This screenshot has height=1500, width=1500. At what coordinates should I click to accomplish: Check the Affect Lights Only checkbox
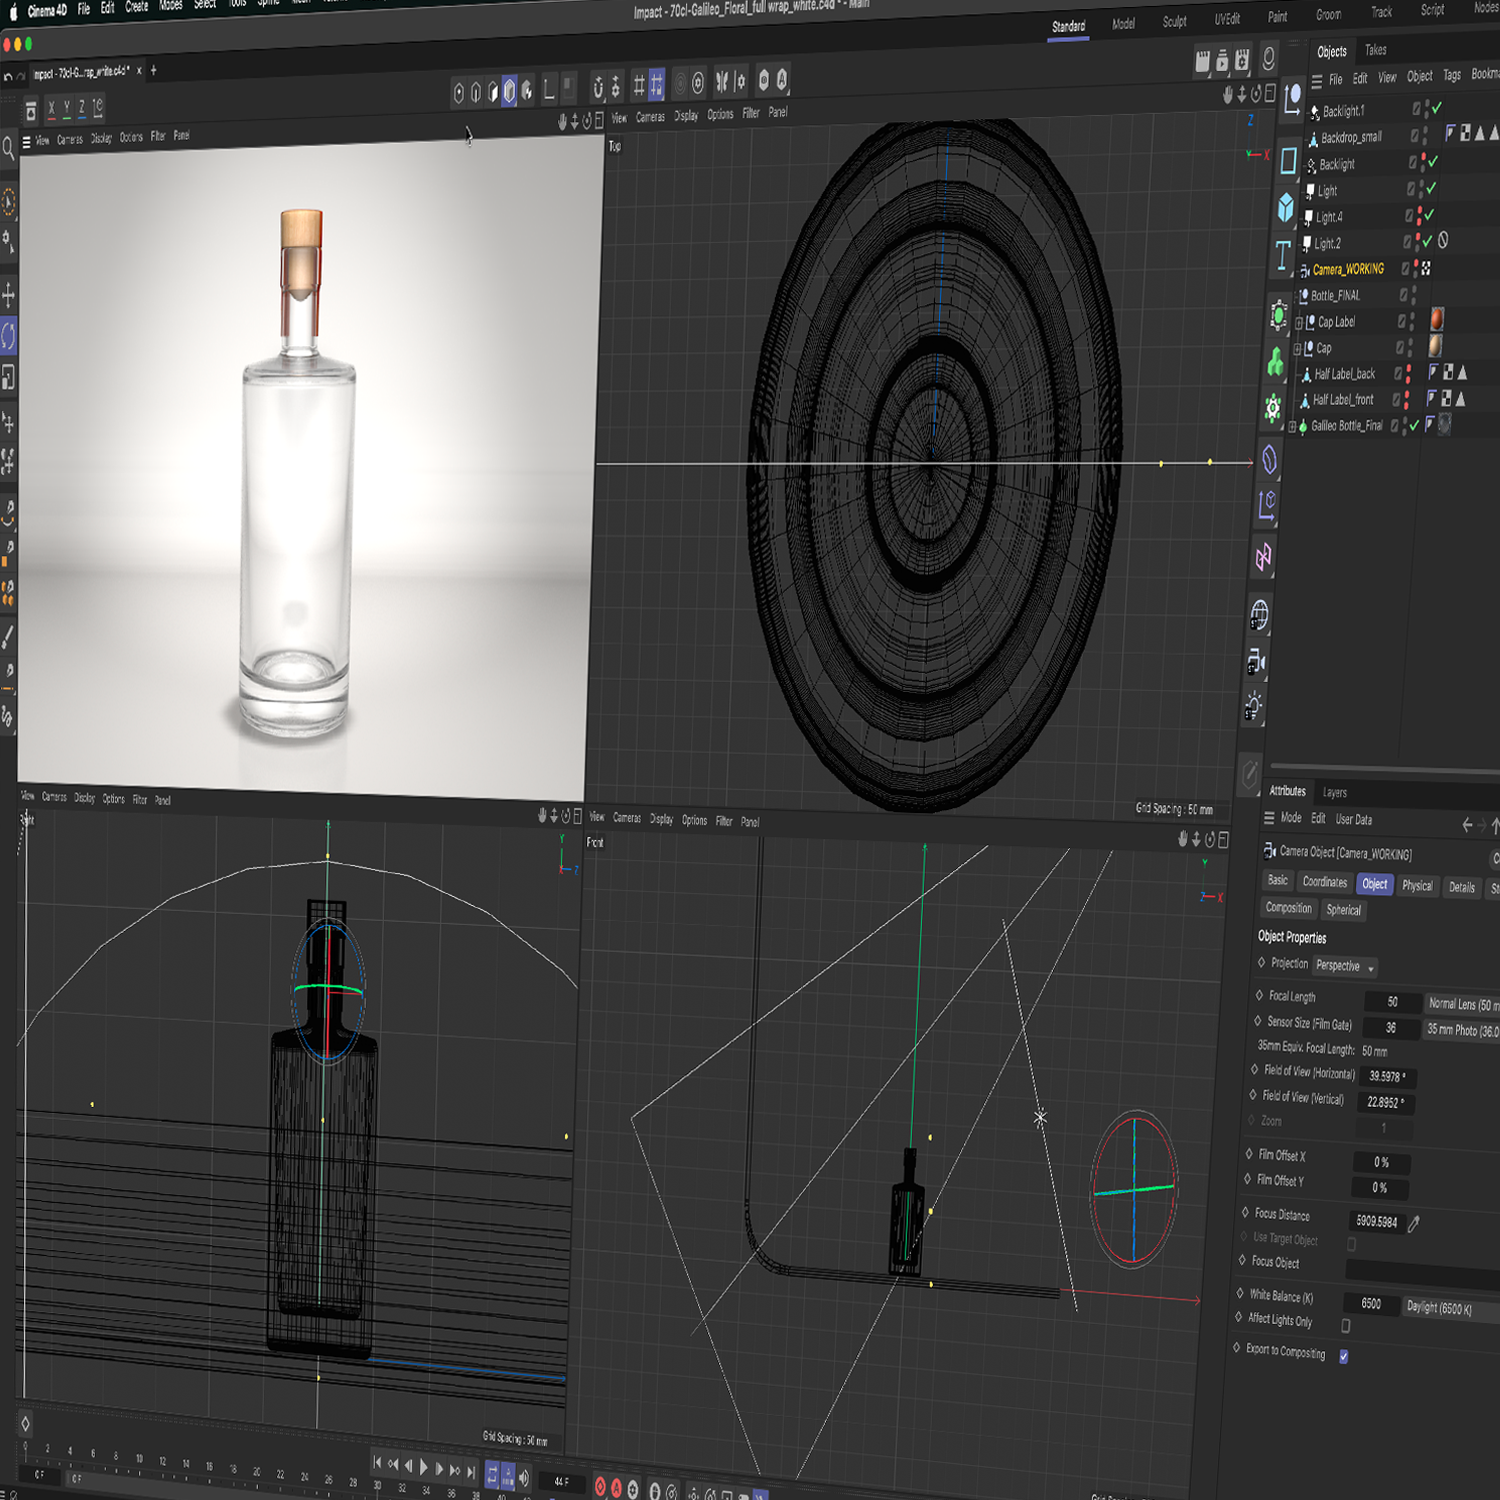tap(1345, 1324)
